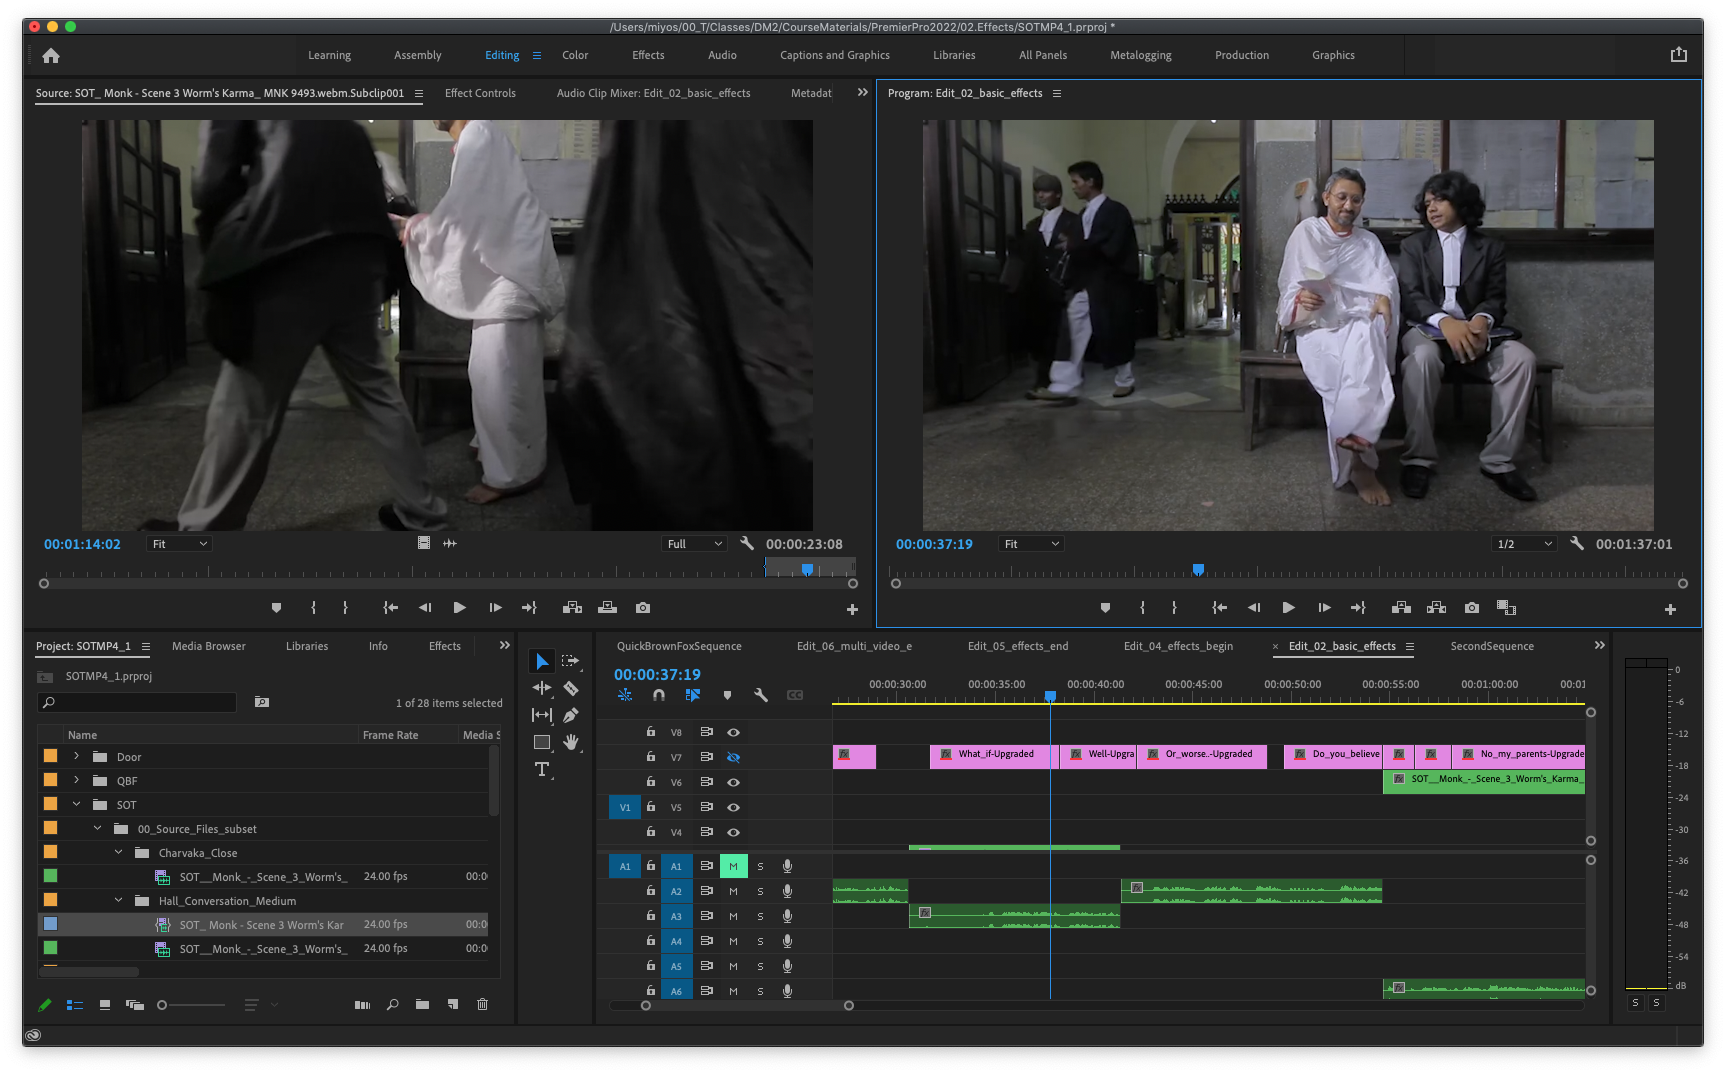The height and width of the screenshot is (1073, 1726).
Task: Switch to the Color workspace tab
Action: 575,56
